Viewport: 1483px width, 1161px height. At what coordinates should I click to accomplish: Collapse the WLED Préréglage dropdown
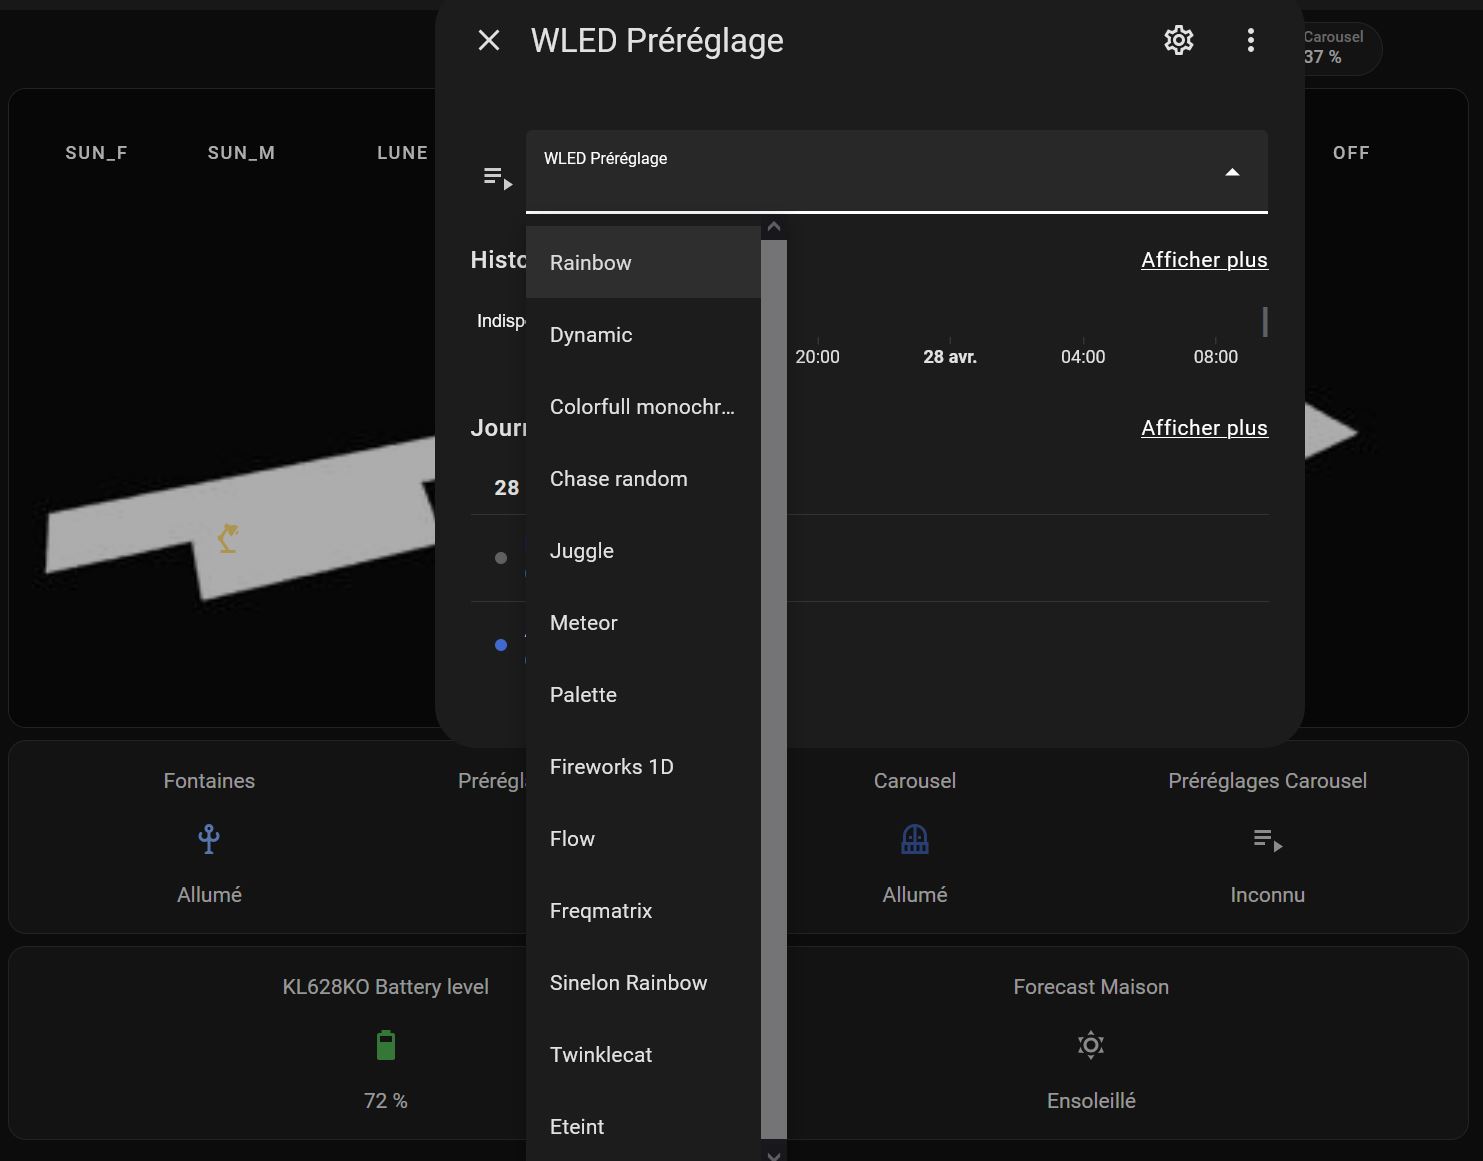pyautogui.click(x=1232, y=172)
